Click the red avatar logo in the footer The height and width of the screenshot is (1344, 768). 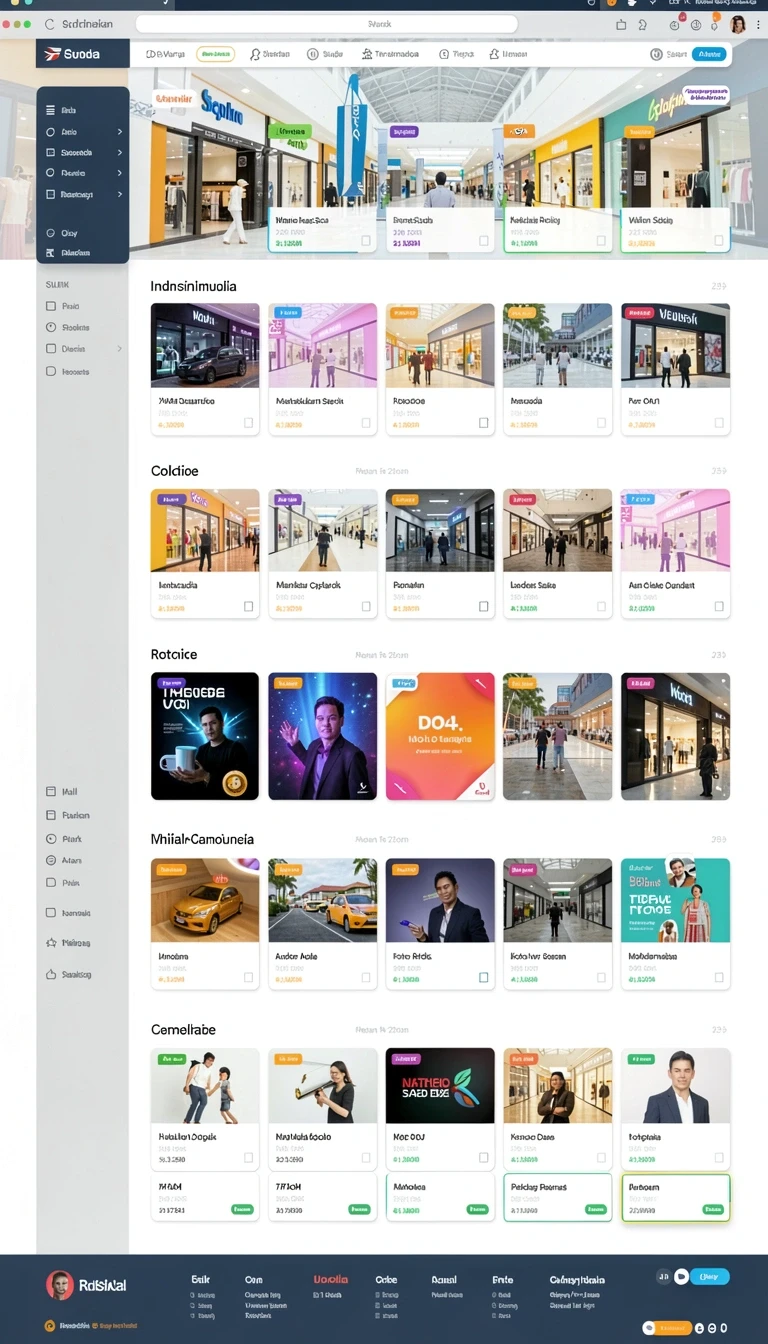[59, 1285]
